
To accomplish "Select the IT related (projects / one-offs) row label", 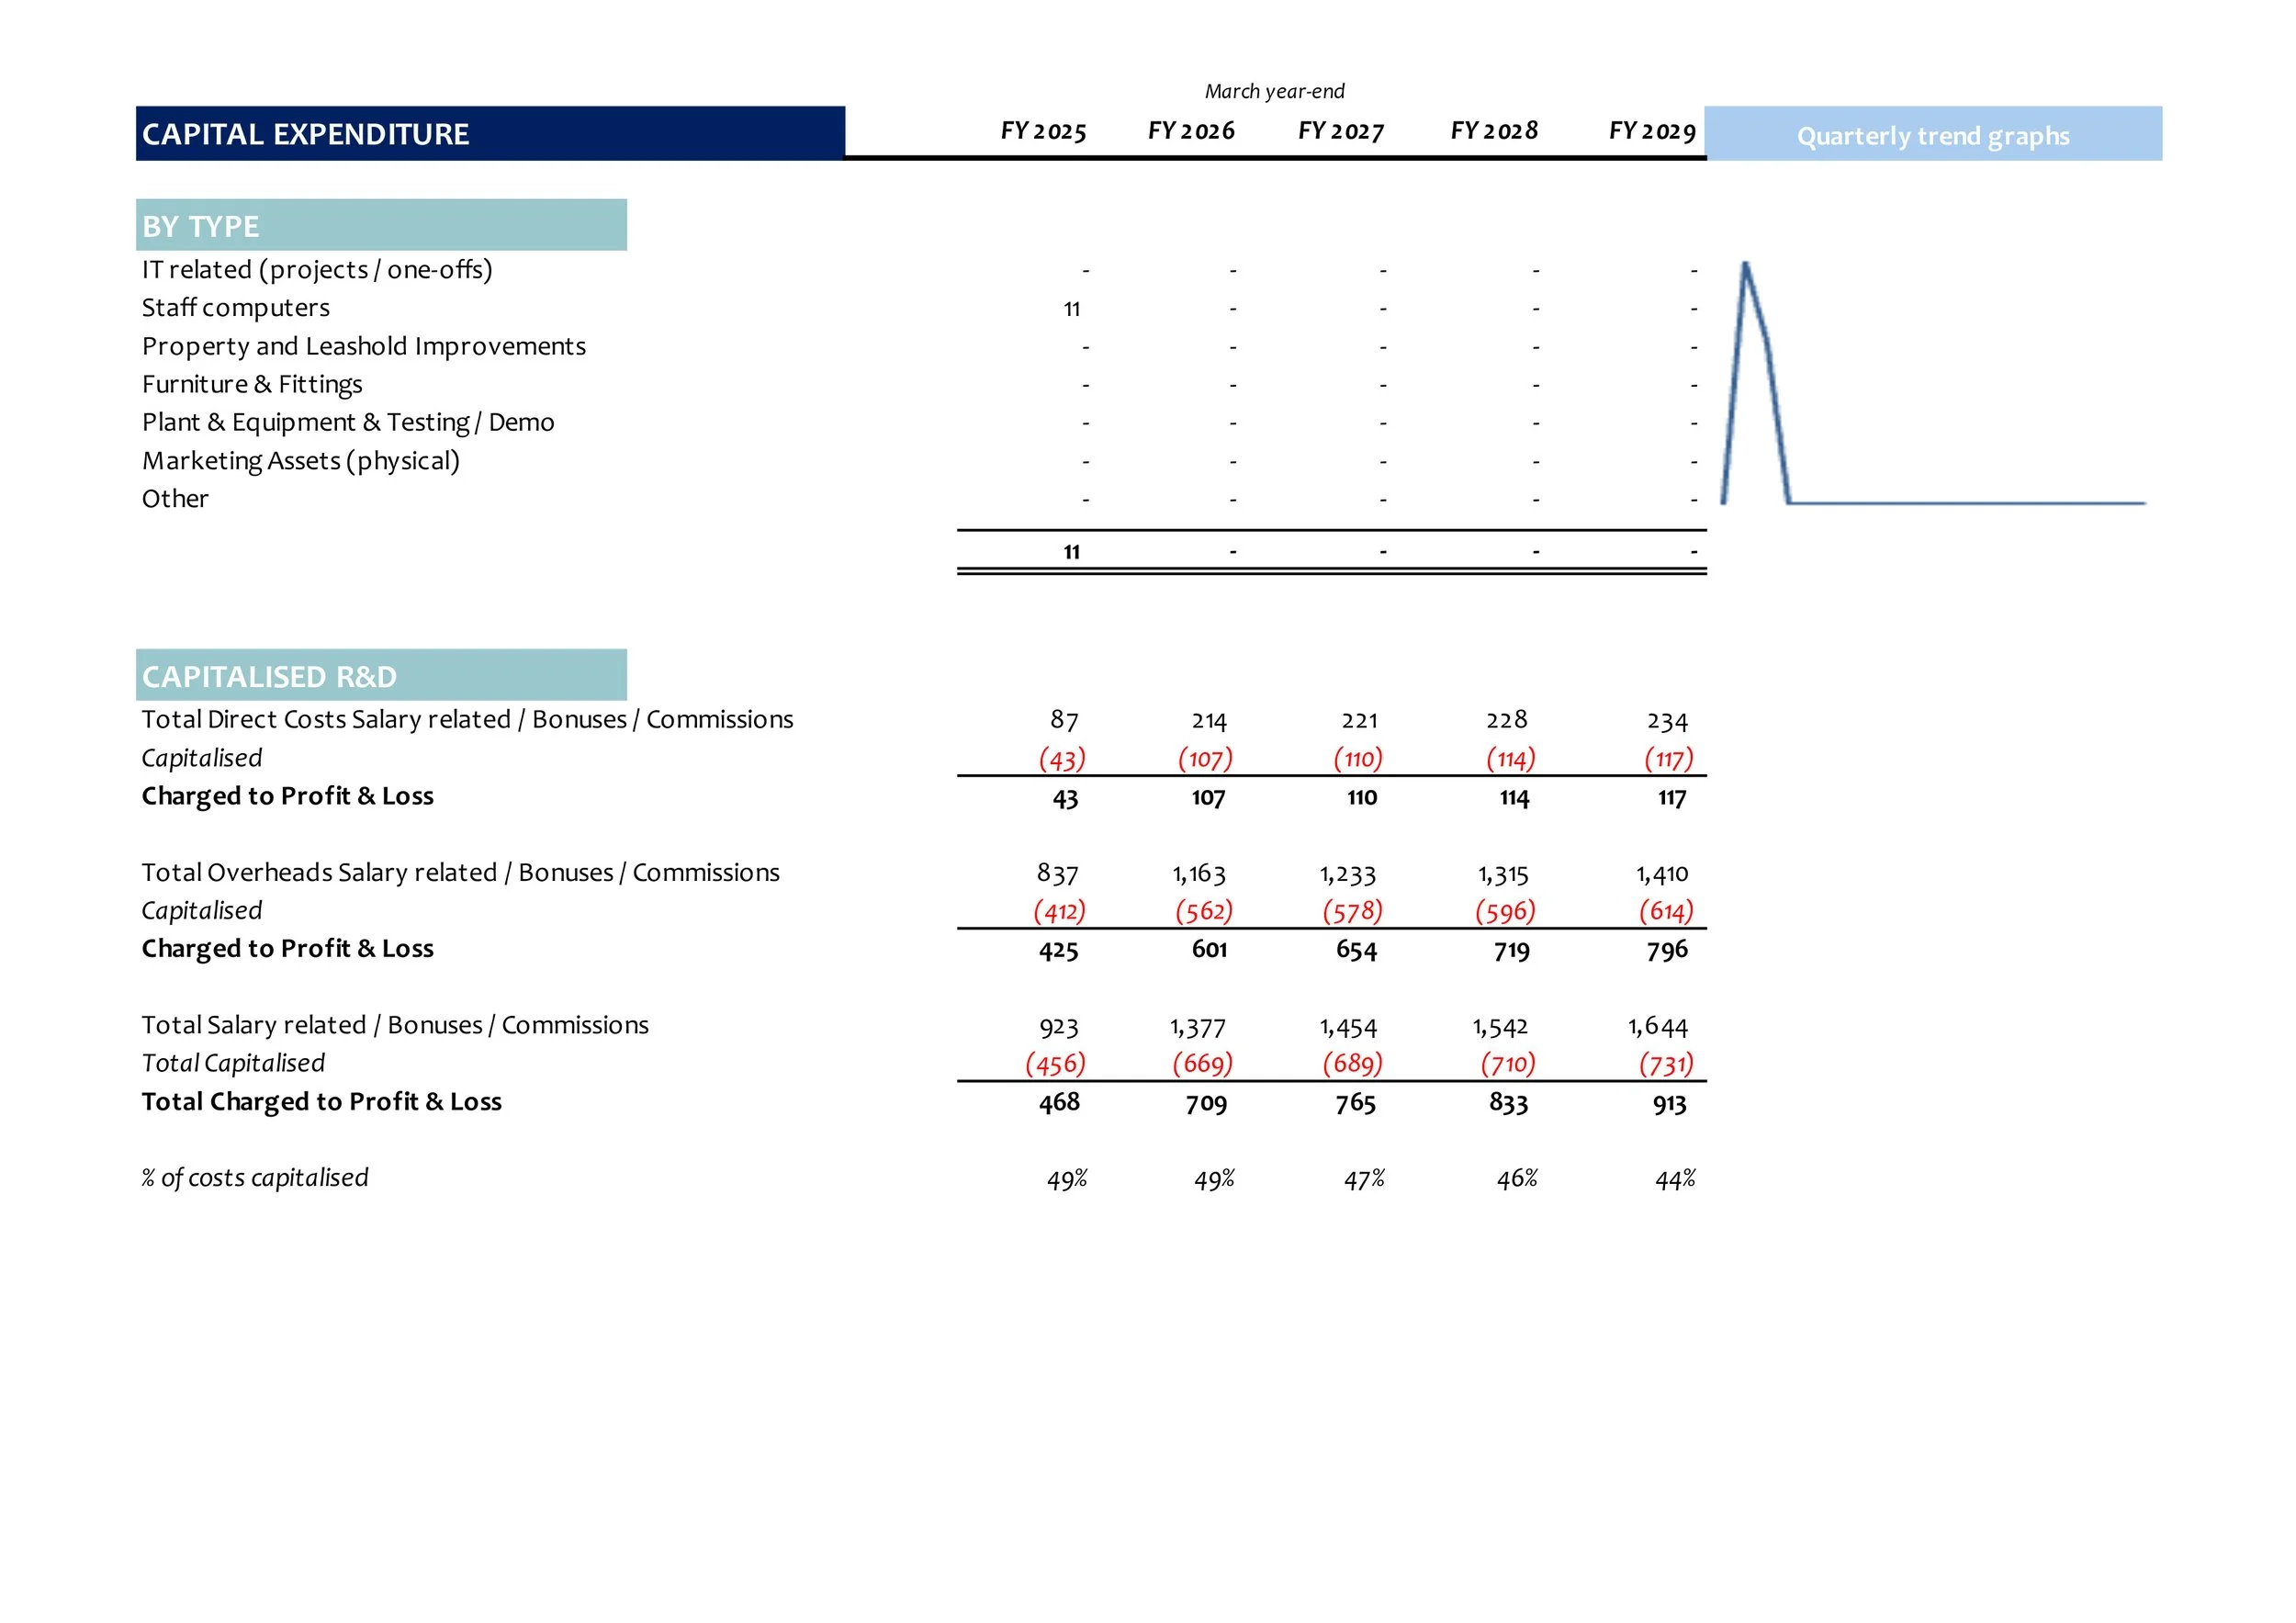I will 317,270.
